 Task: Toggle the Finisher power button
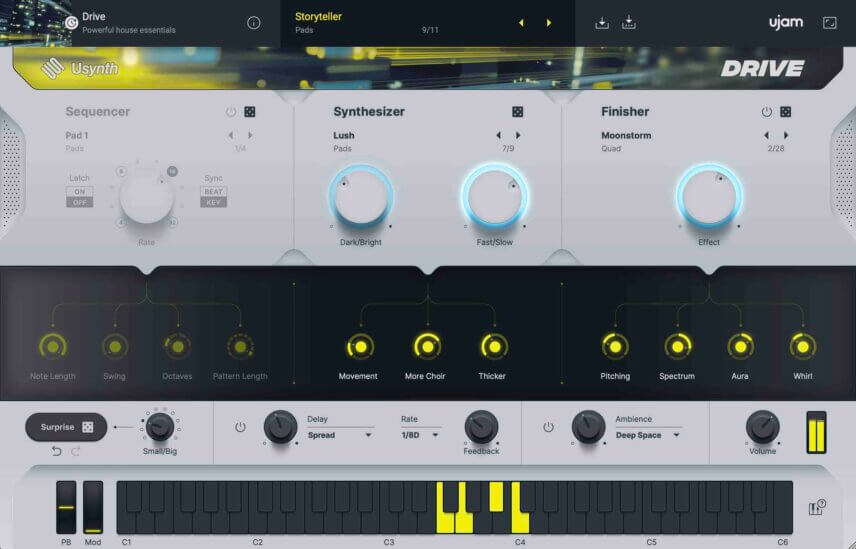(x=766, y=112)
